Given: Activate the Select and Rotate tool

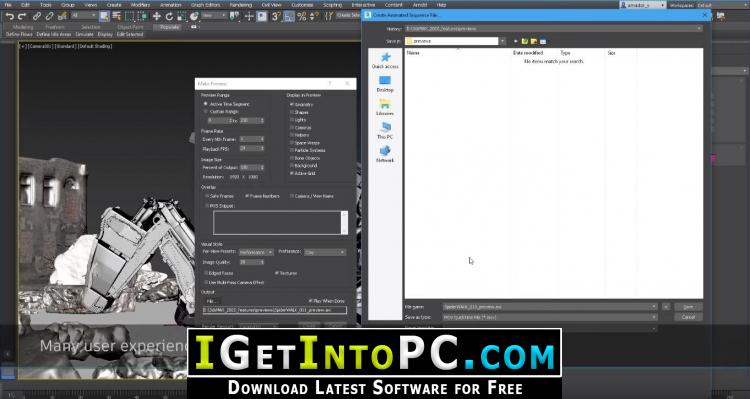Looking at the screenshot, I should click(x=169, y=16).
